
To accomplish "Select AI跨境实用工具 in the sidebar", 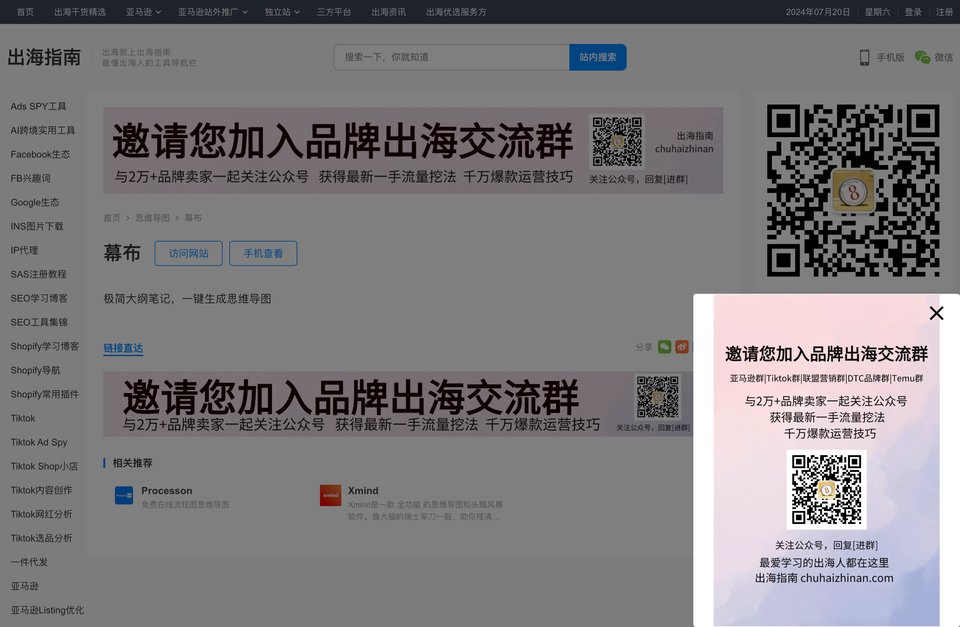I will coord(43,130).
